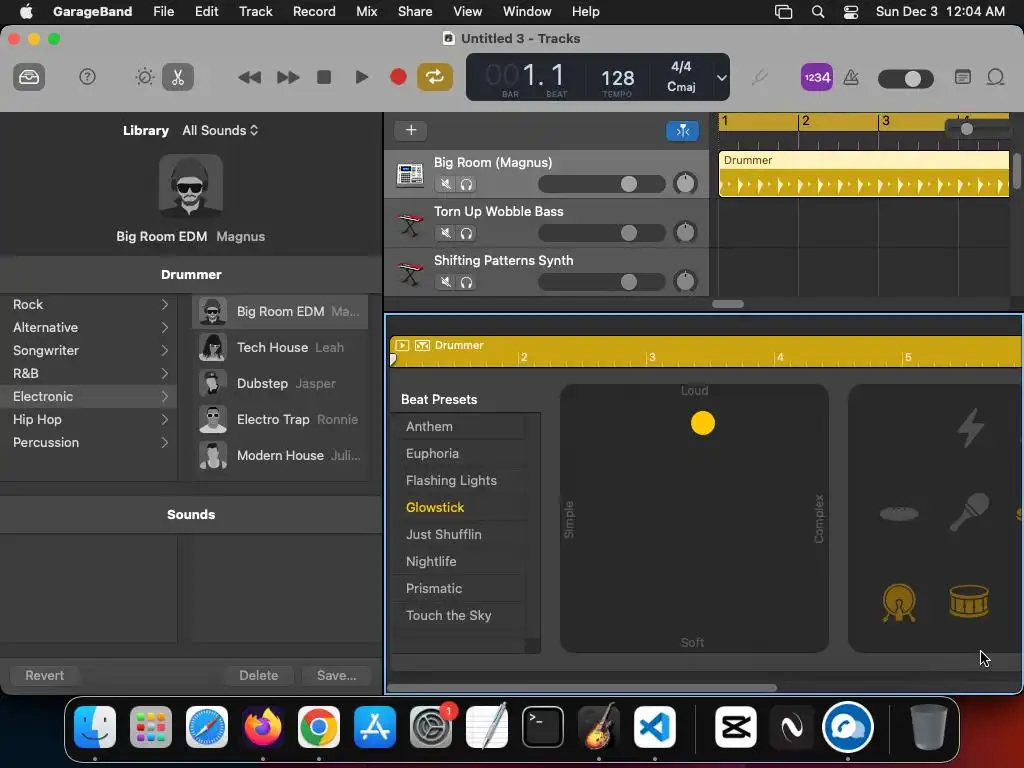
Task: Open Quick Help question mark button
Action: (x=87, y=77)
